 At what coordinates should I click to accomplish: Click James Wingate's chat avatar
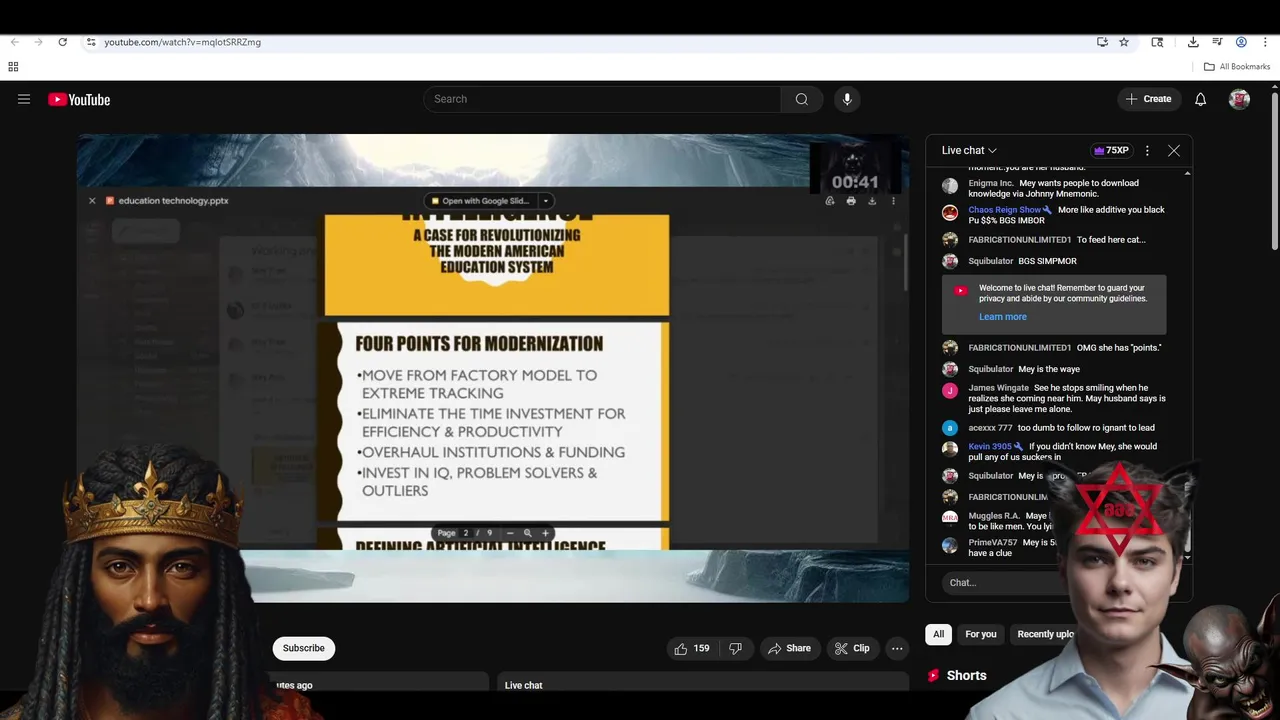pos(950,390)
